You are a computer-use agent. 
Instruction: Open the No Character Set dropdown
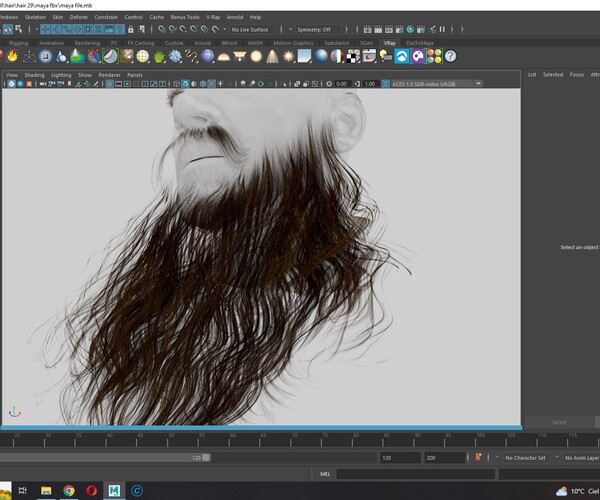(x=525, y=458)
